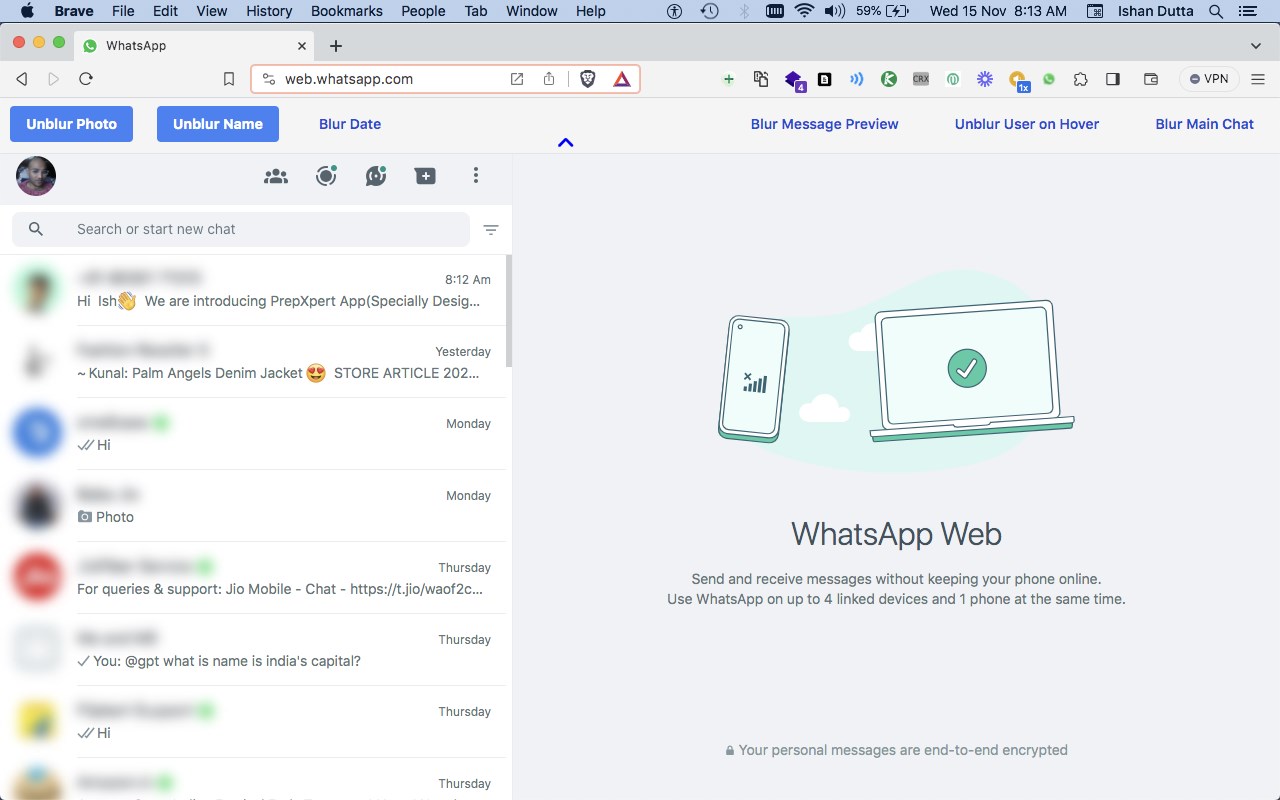The image size is (1280, 800).
Task: Open the Brave Shields lion icon
Action: pyautogui.click(x=588, y=79)
